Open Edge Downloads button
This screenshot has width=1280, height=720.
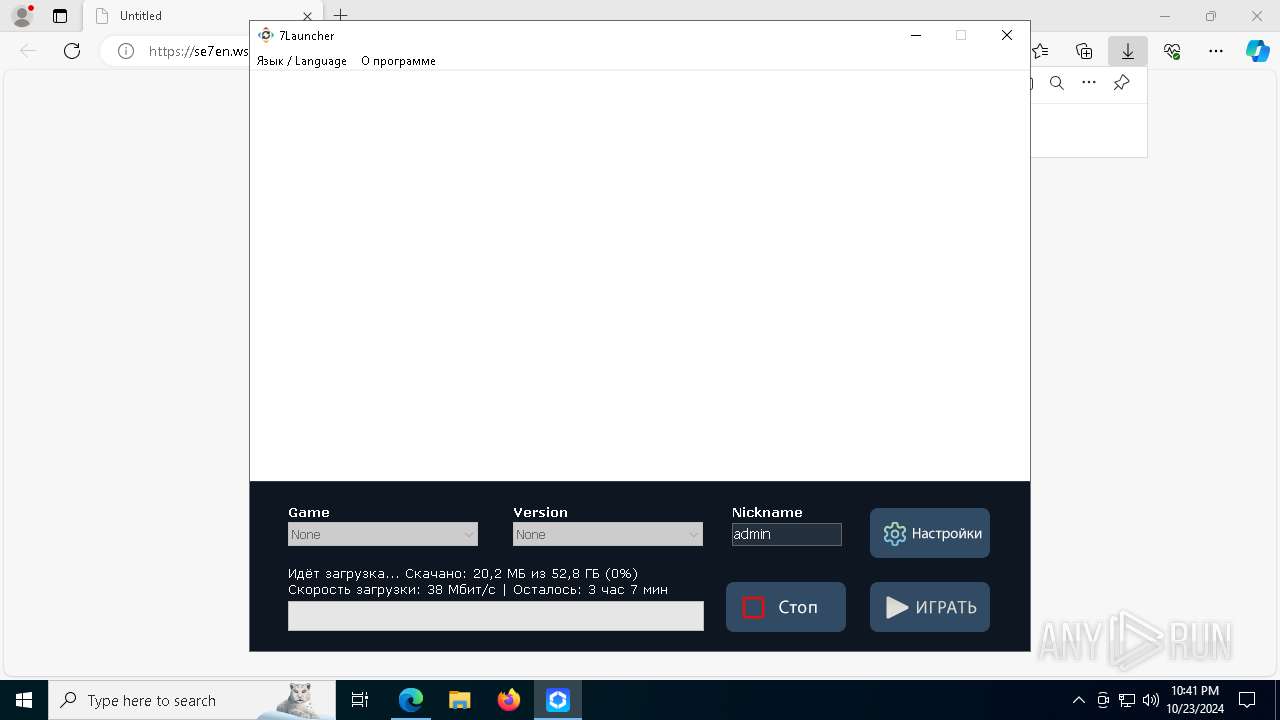(1128, 51)
